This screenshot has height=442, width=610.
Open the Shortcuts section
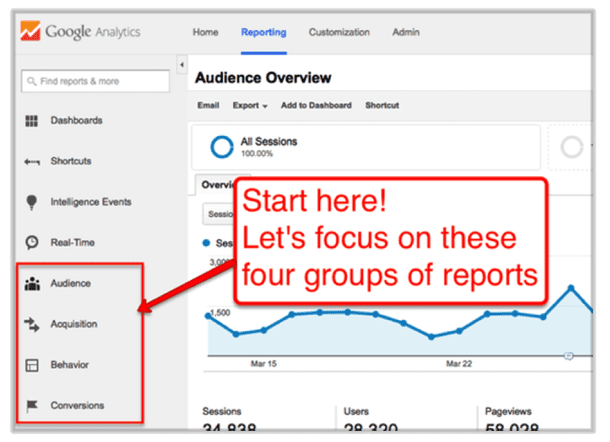tap(71, 161)
